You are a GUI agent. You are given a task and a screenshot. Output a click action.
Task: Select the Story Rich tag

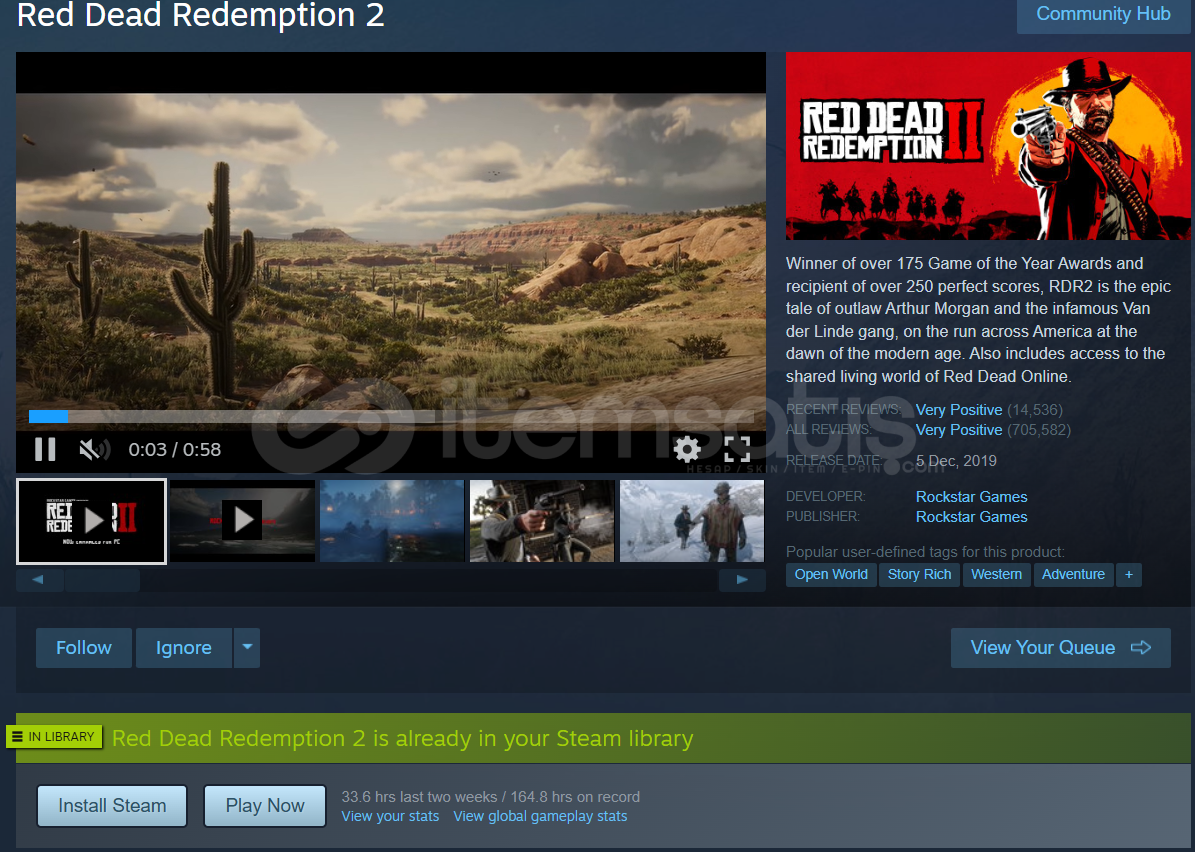pos(919,575)
